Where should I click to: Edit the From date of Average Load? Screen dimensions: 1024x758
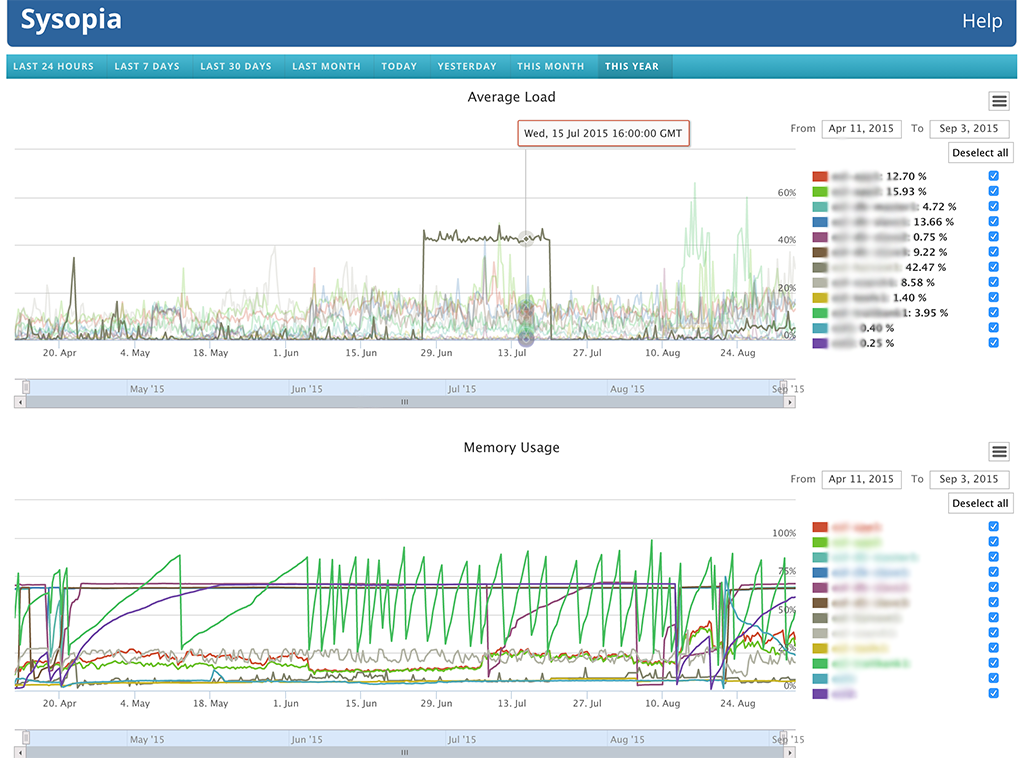[861, 129]
